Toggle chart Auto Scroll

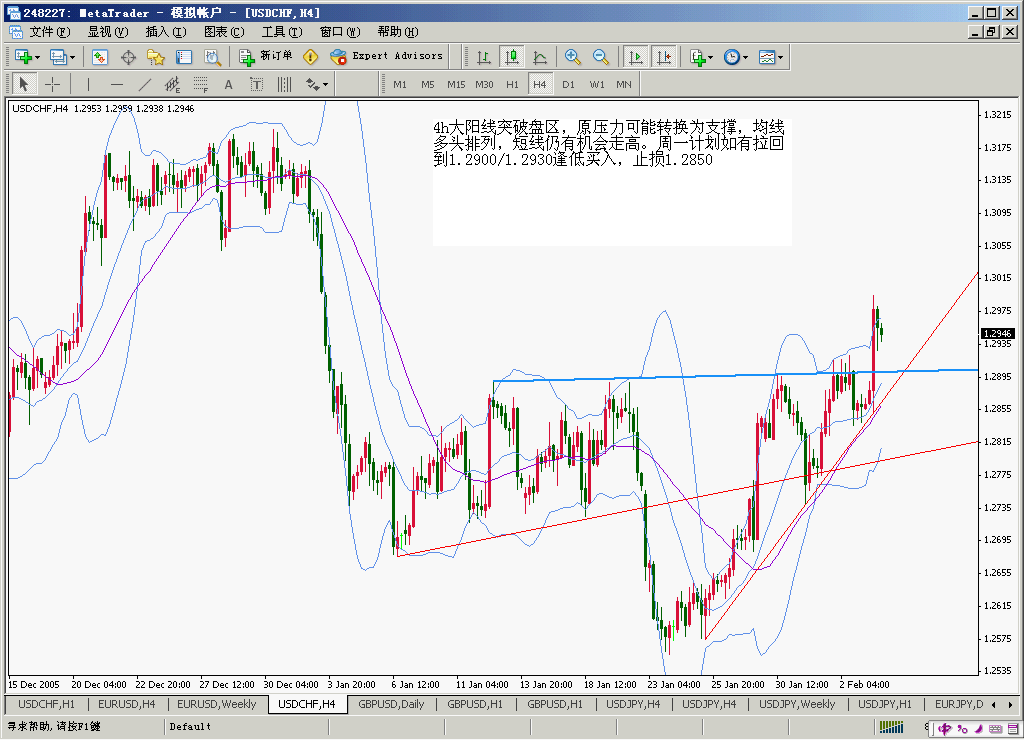[635, 57]
